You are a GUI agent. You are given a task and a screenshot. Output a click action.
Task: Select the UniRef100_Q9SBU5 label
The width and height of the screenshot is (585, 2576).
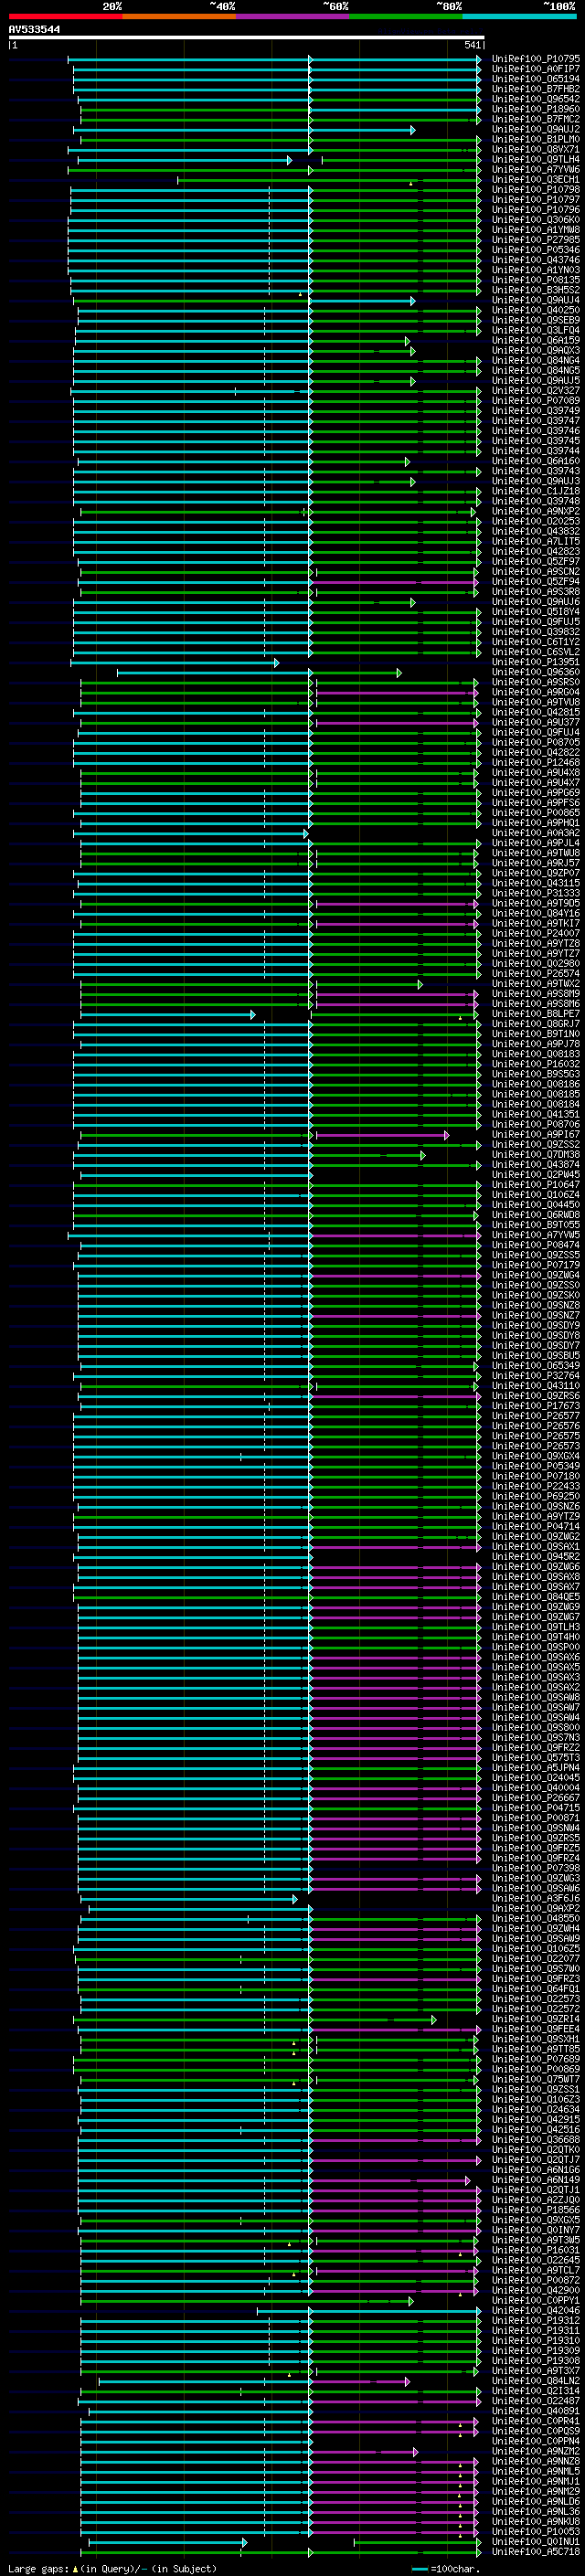536,1356
